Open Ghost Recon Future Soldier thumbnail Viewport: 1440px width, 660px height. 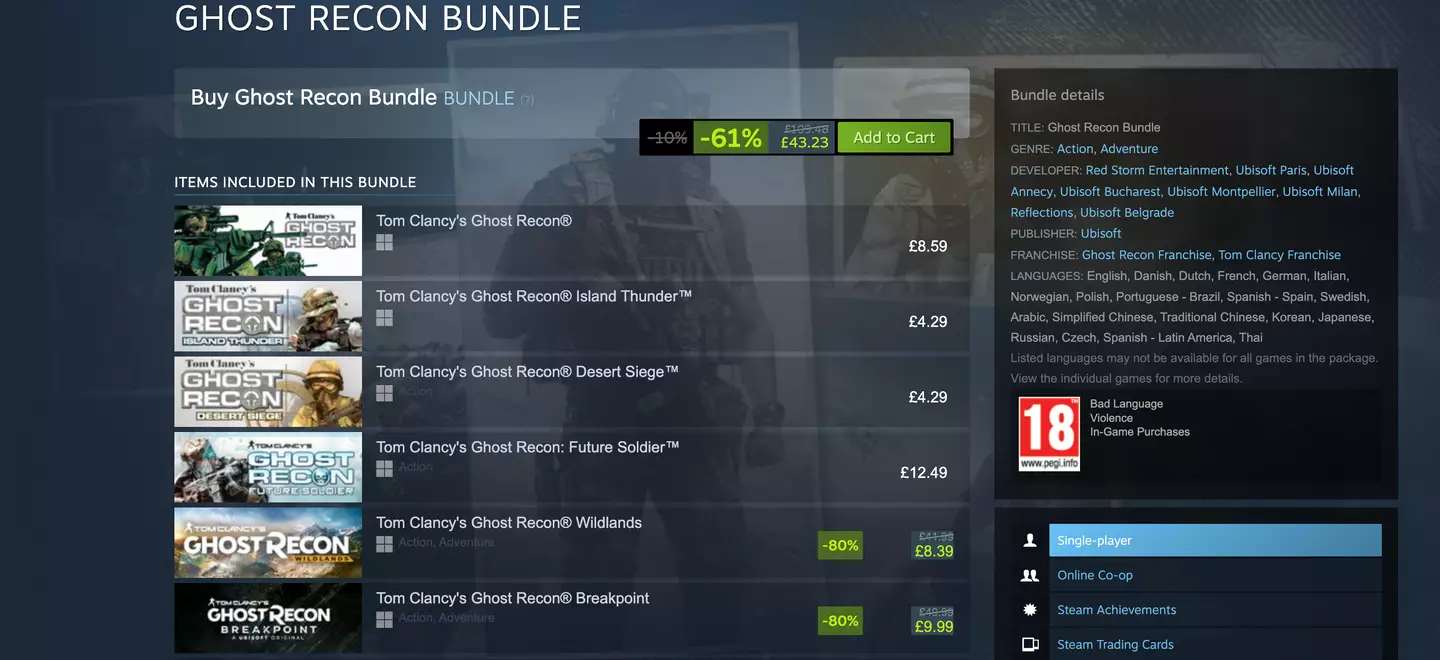pyautogui.click(x=268, y=467)
